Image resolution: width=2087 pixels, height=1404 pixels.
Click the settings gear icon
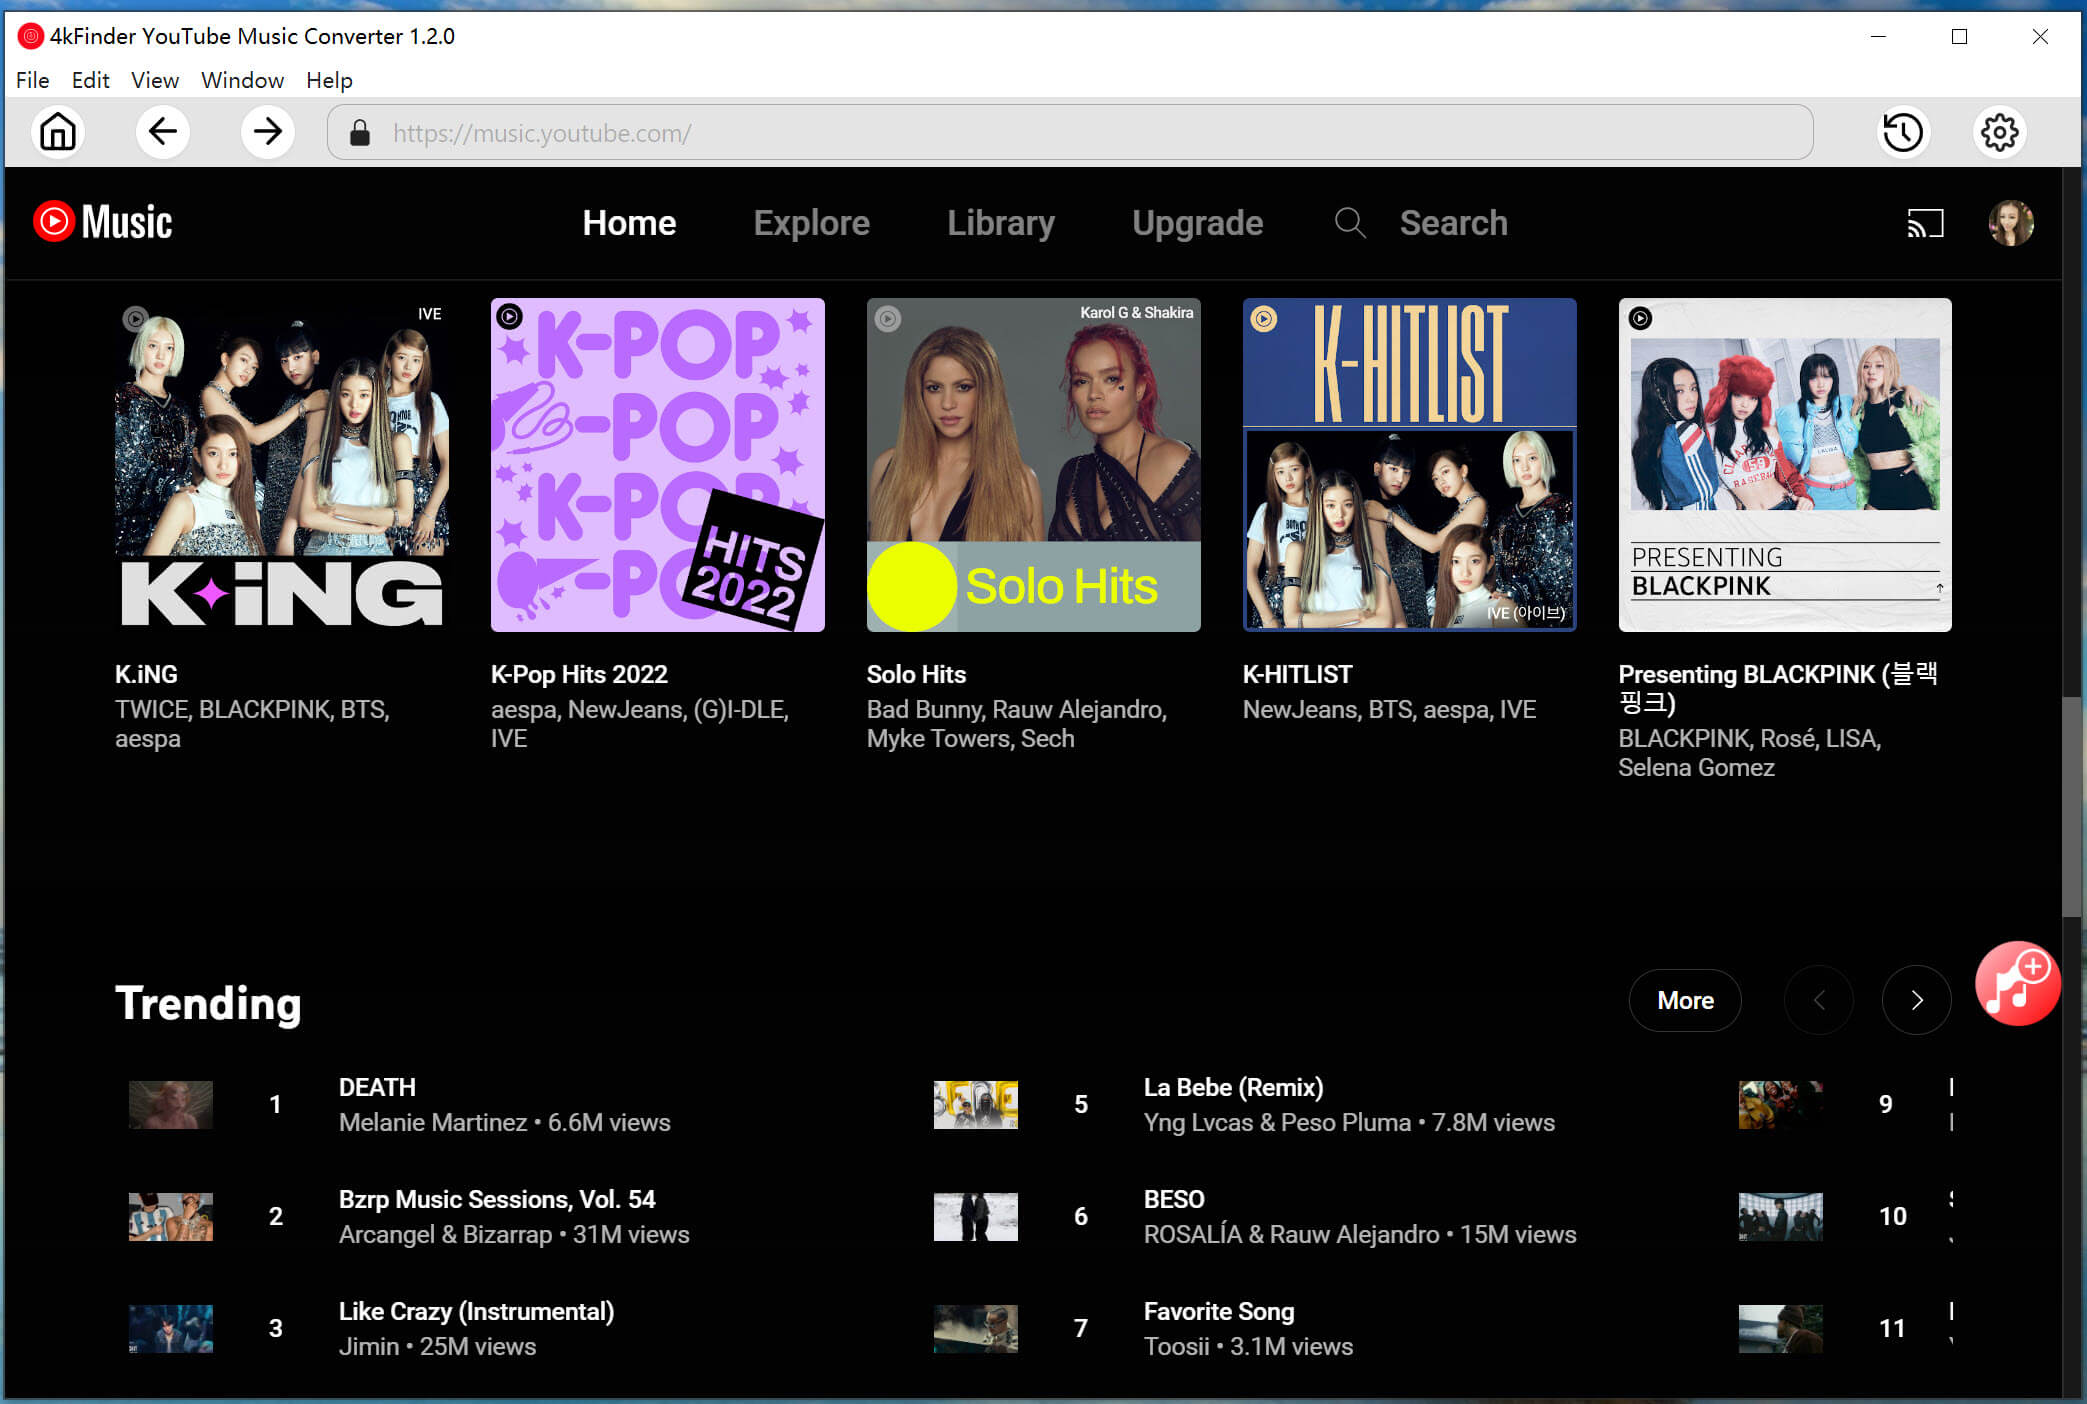[2002, 132]
